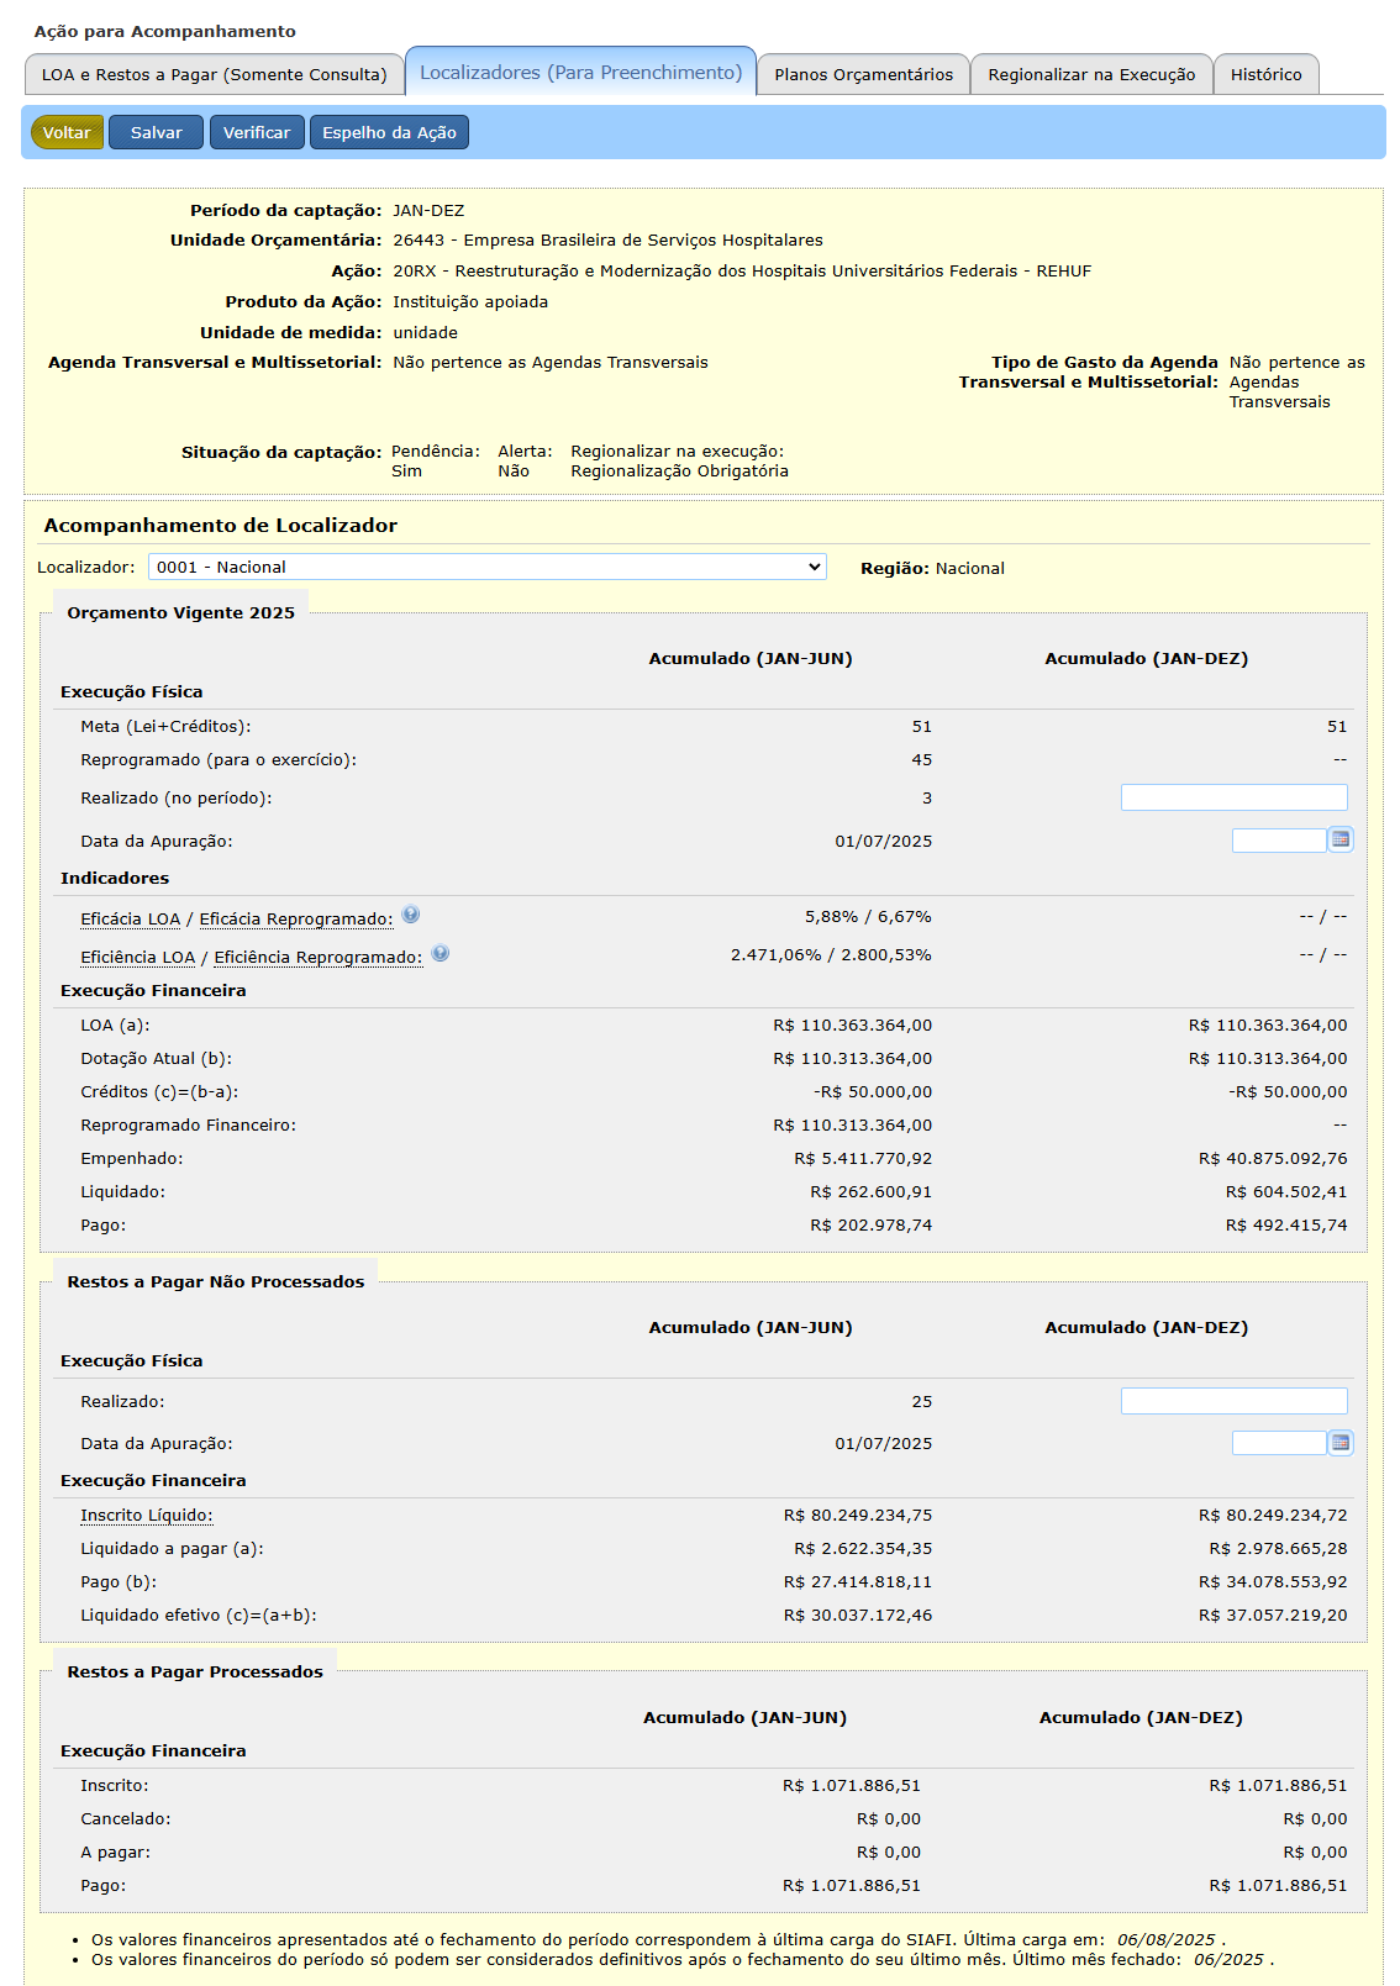Expand the Localizador dropdown
Image resolution: width=1400 pixels, height=1986 pixels.
click(486, 567)
